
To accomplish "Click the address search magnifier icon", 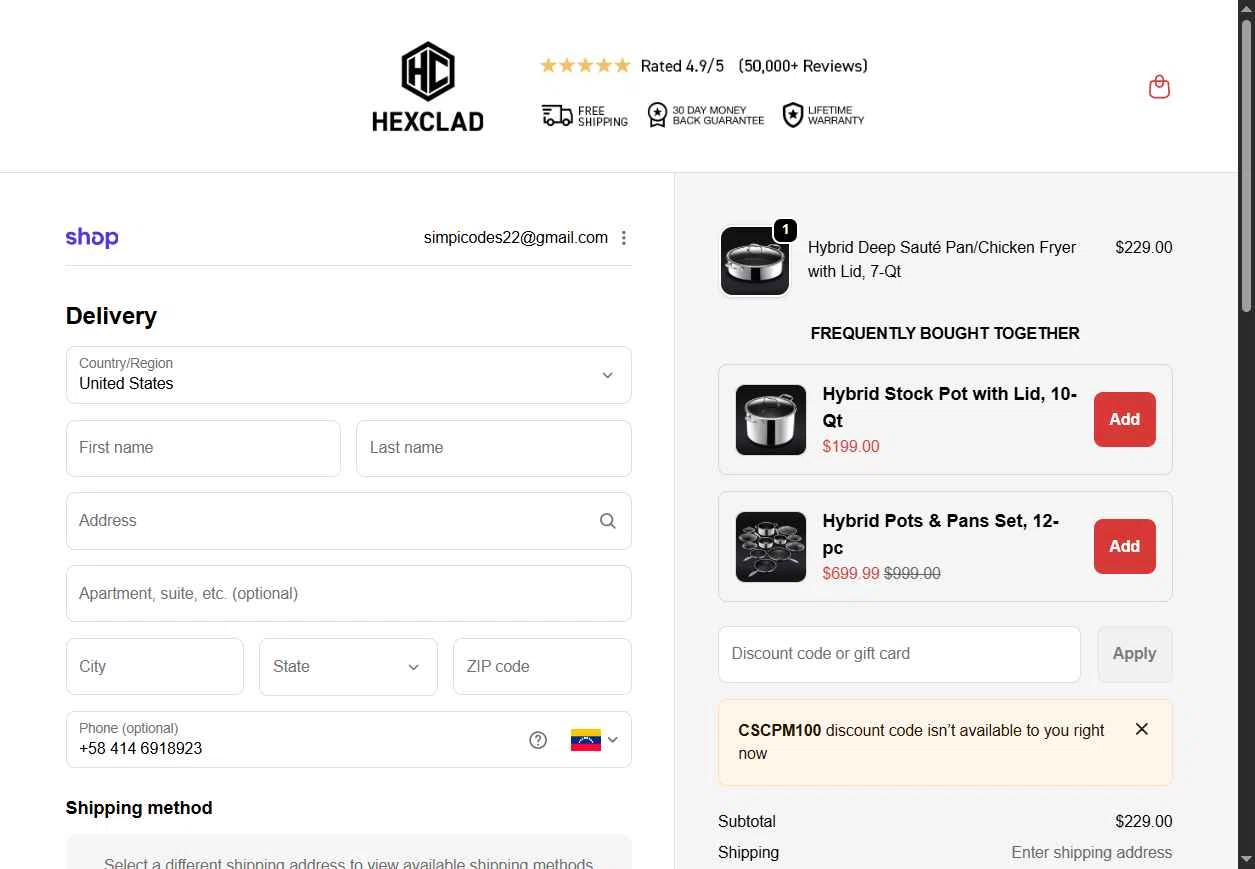I will pyautogui.click(x=607, y=521).
